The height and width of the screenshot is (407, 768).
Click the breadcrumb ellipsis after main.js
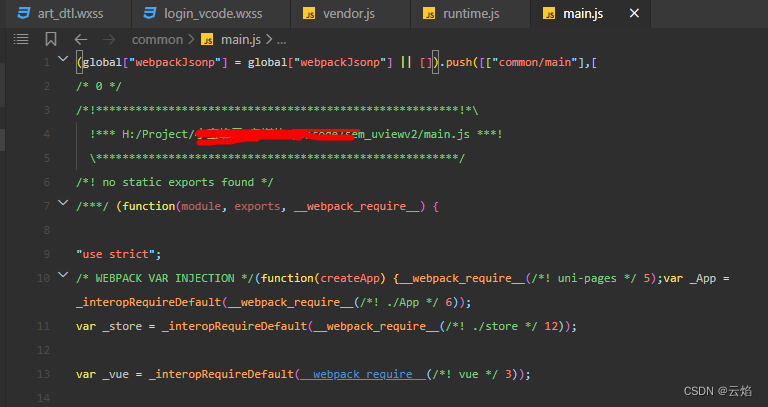pyautogui.click(x=282, y=39)
